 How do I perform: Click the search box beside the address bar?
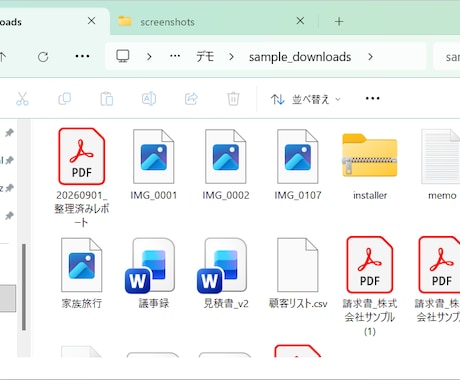pos(447,57)
